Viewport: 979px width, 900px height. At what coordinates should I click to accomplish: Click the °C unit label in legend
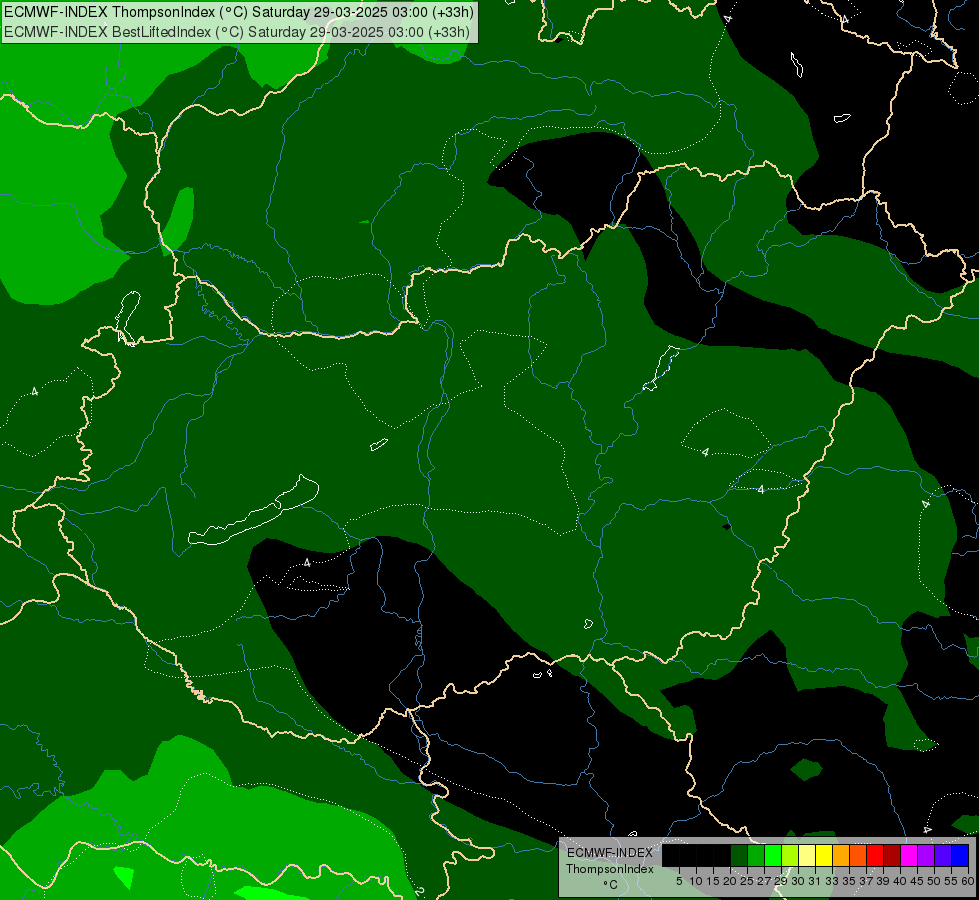611,884
